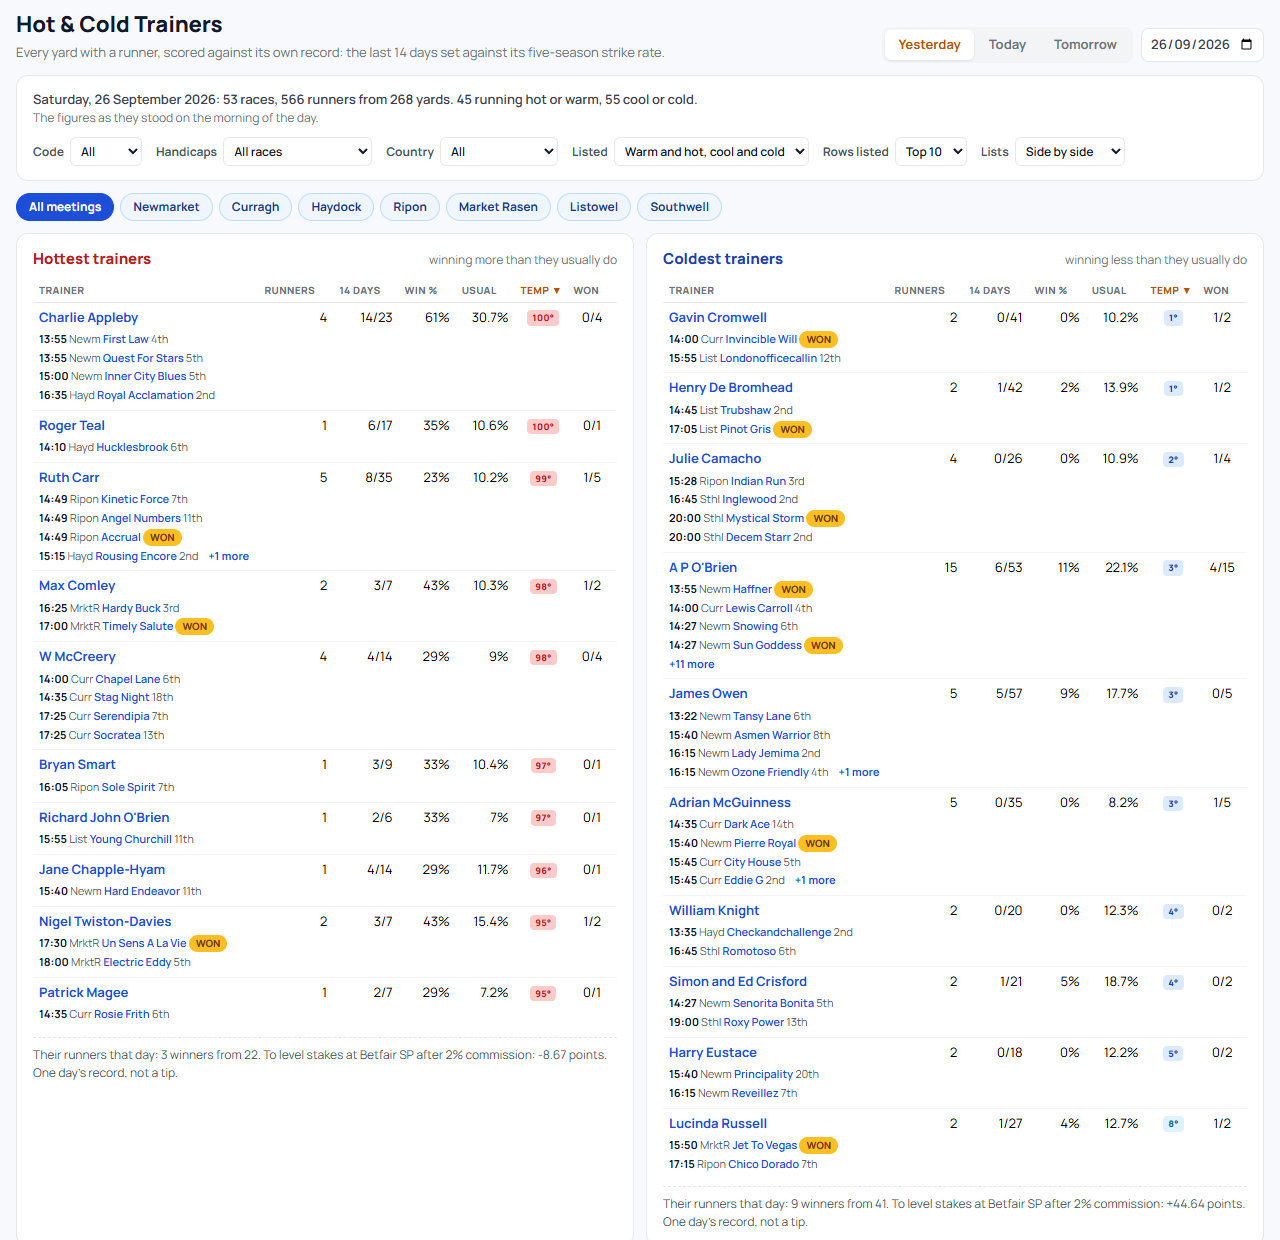This screenshot has height=1240, width=1280.
Task: Filter by Ripon meeting
Action: pos(410,207)
